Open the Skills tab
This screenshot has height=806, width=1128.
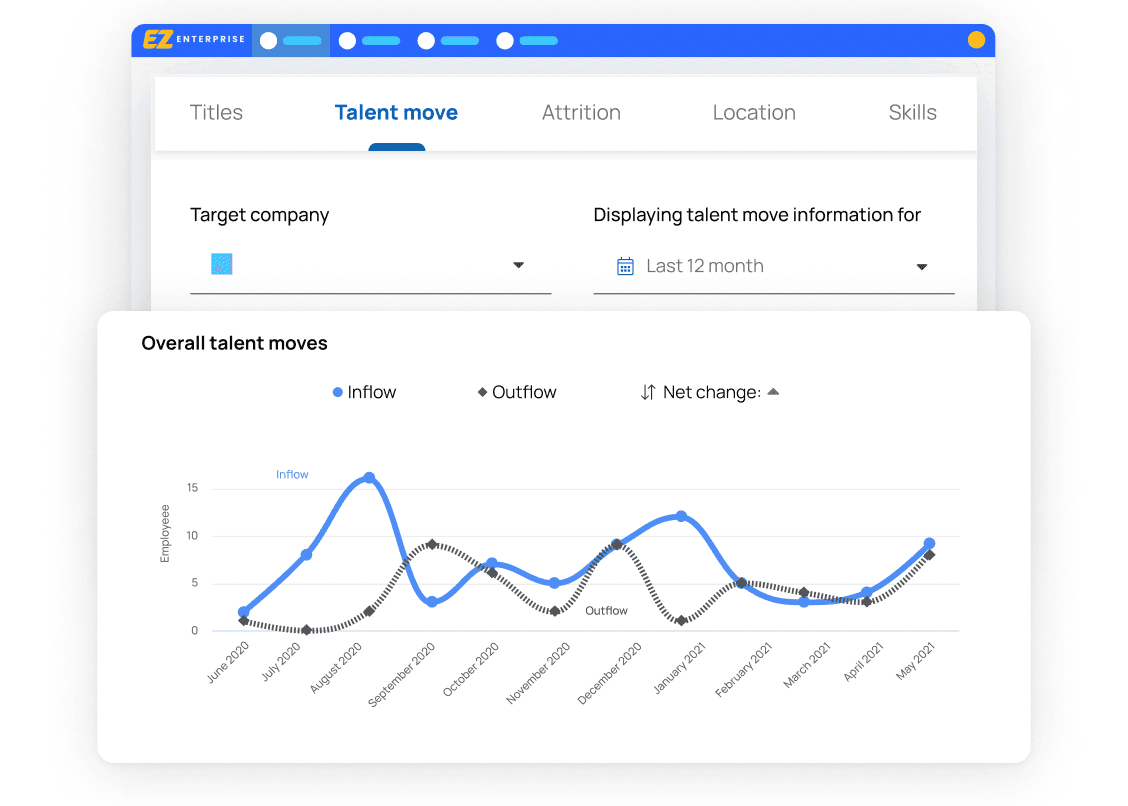[x=912, y=112]
